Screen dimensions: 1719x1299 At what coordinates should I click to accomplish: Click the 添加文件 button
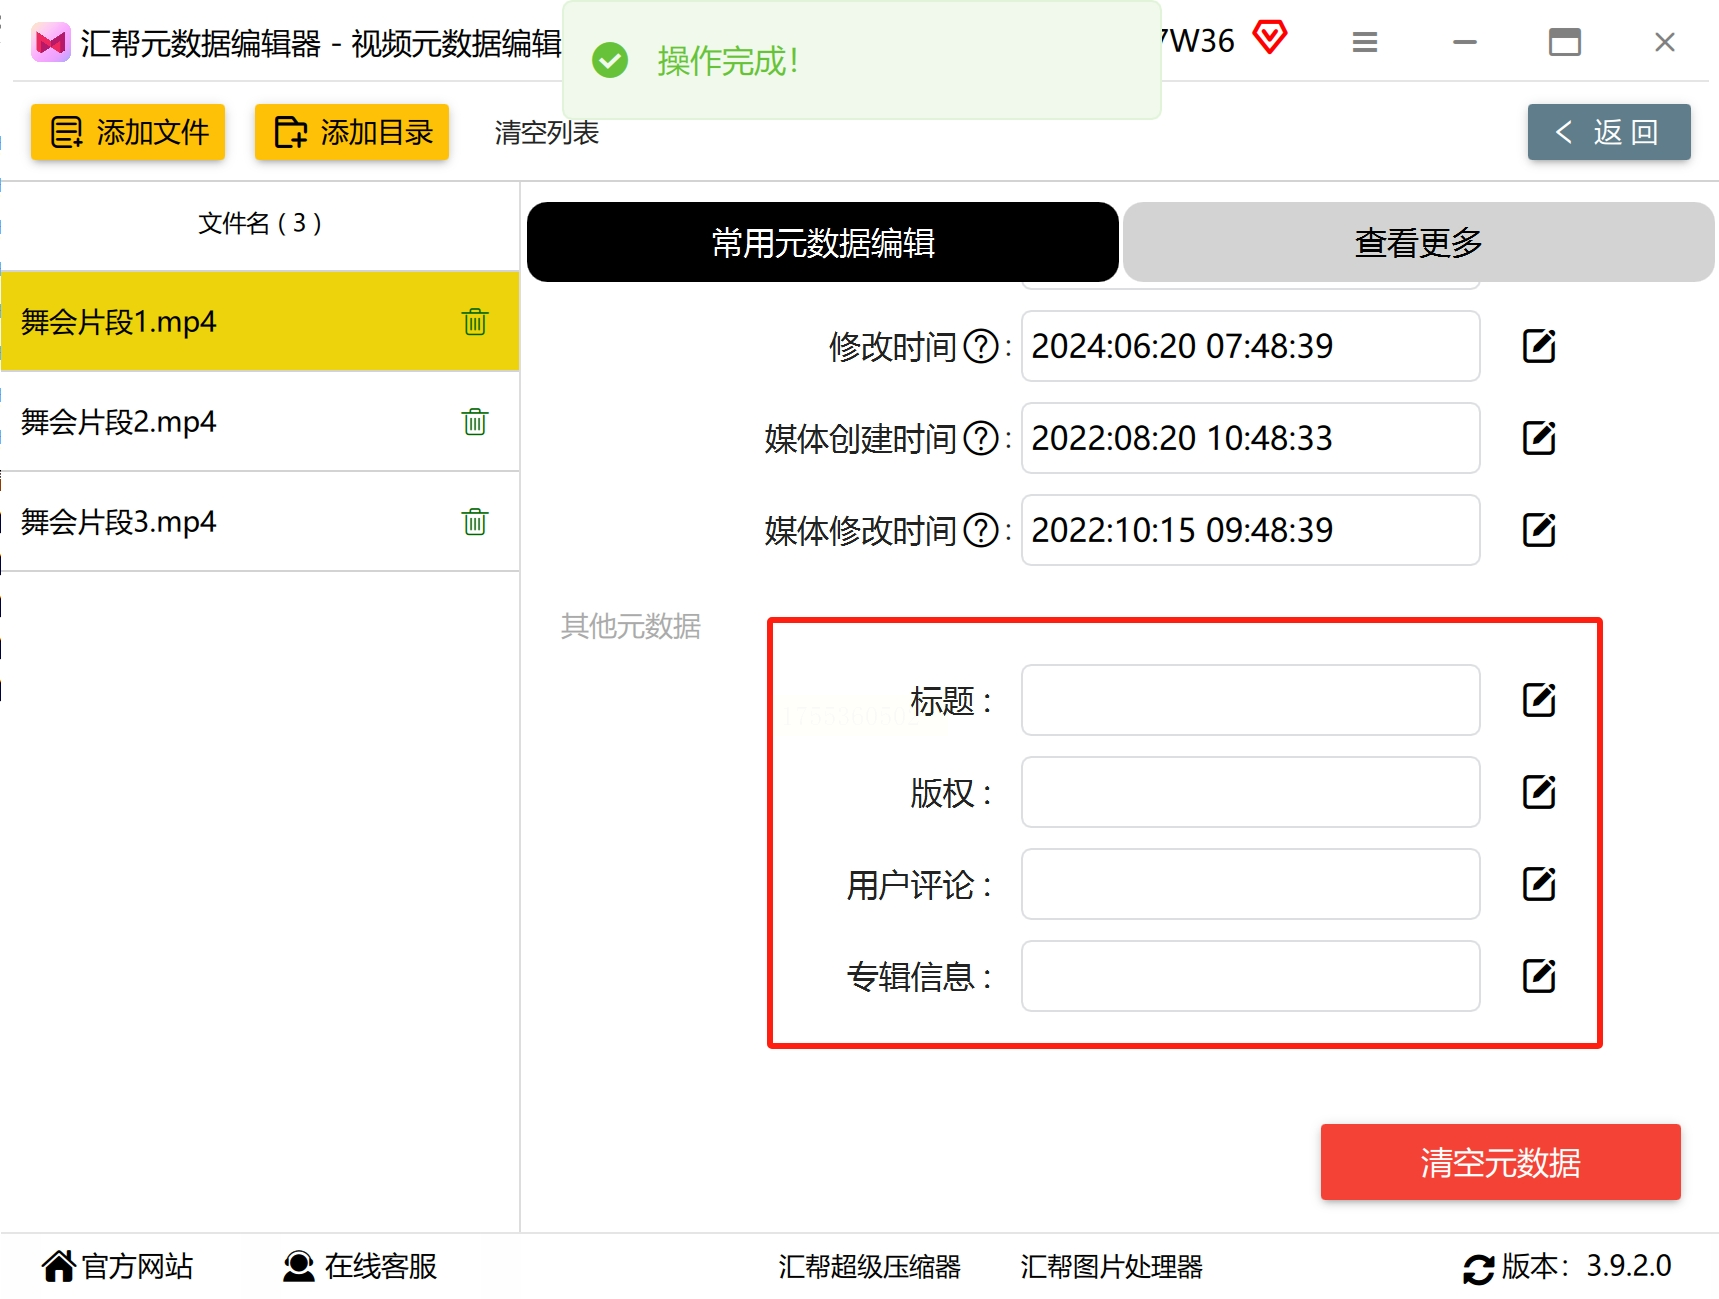pos(128,132)
